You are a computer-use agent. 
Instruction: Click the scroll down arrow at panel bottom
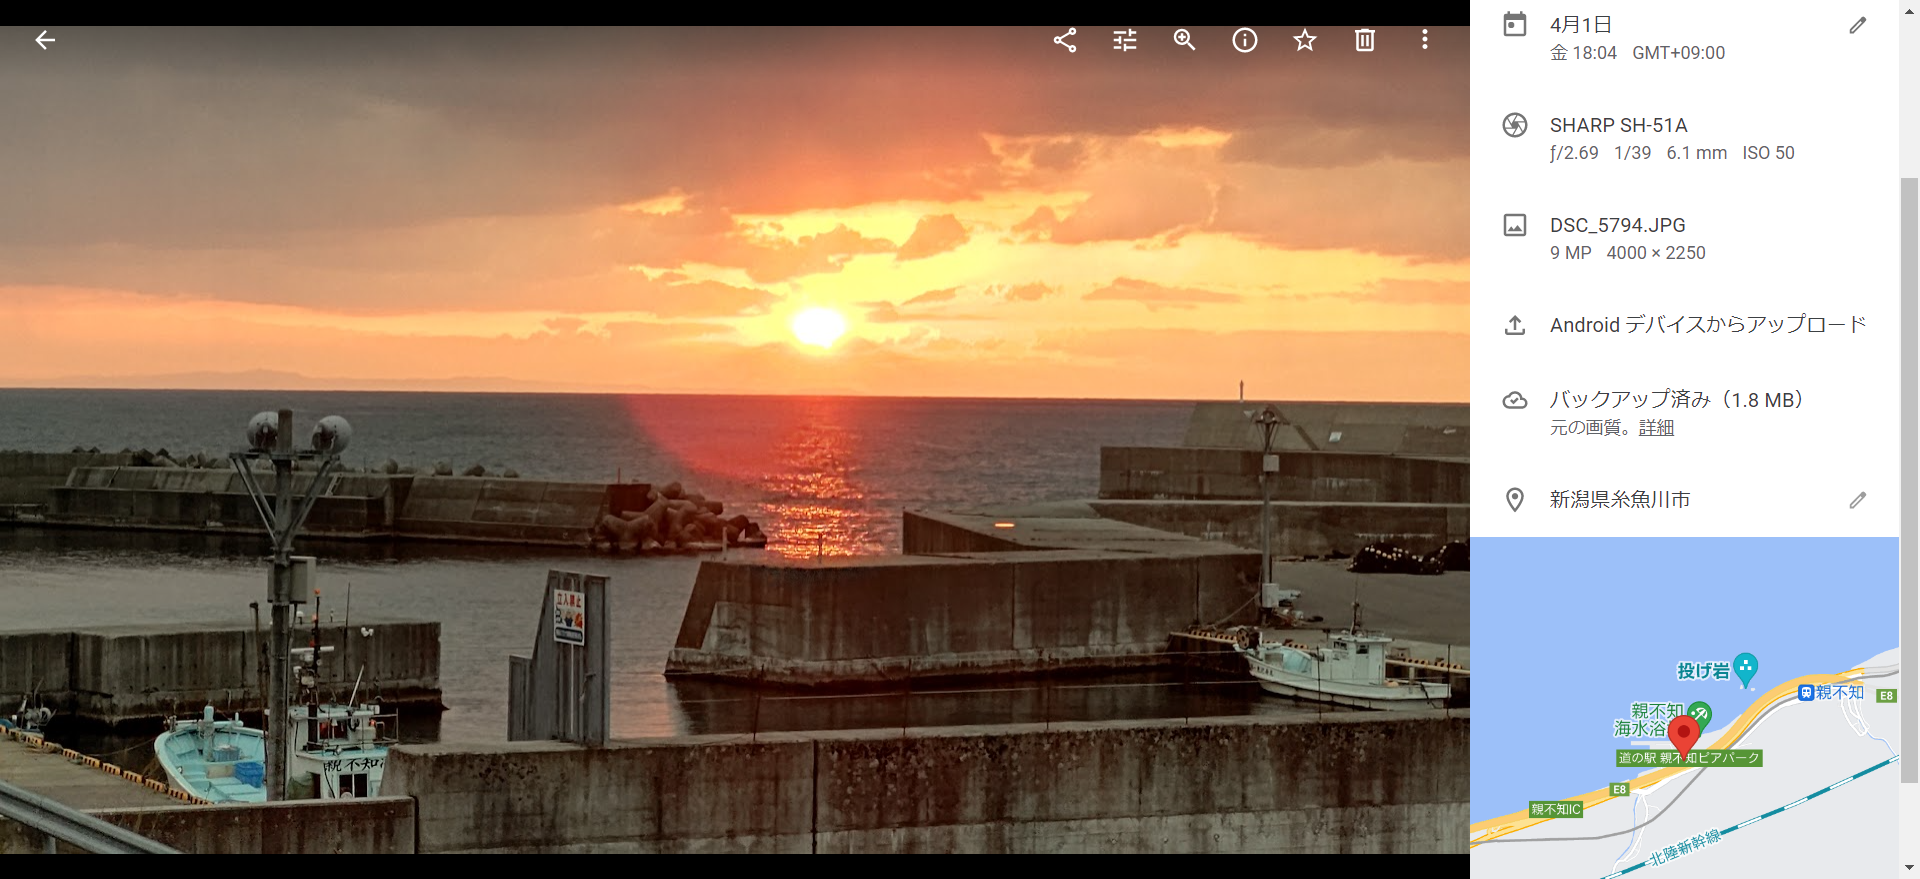[x=1909, y=868]
